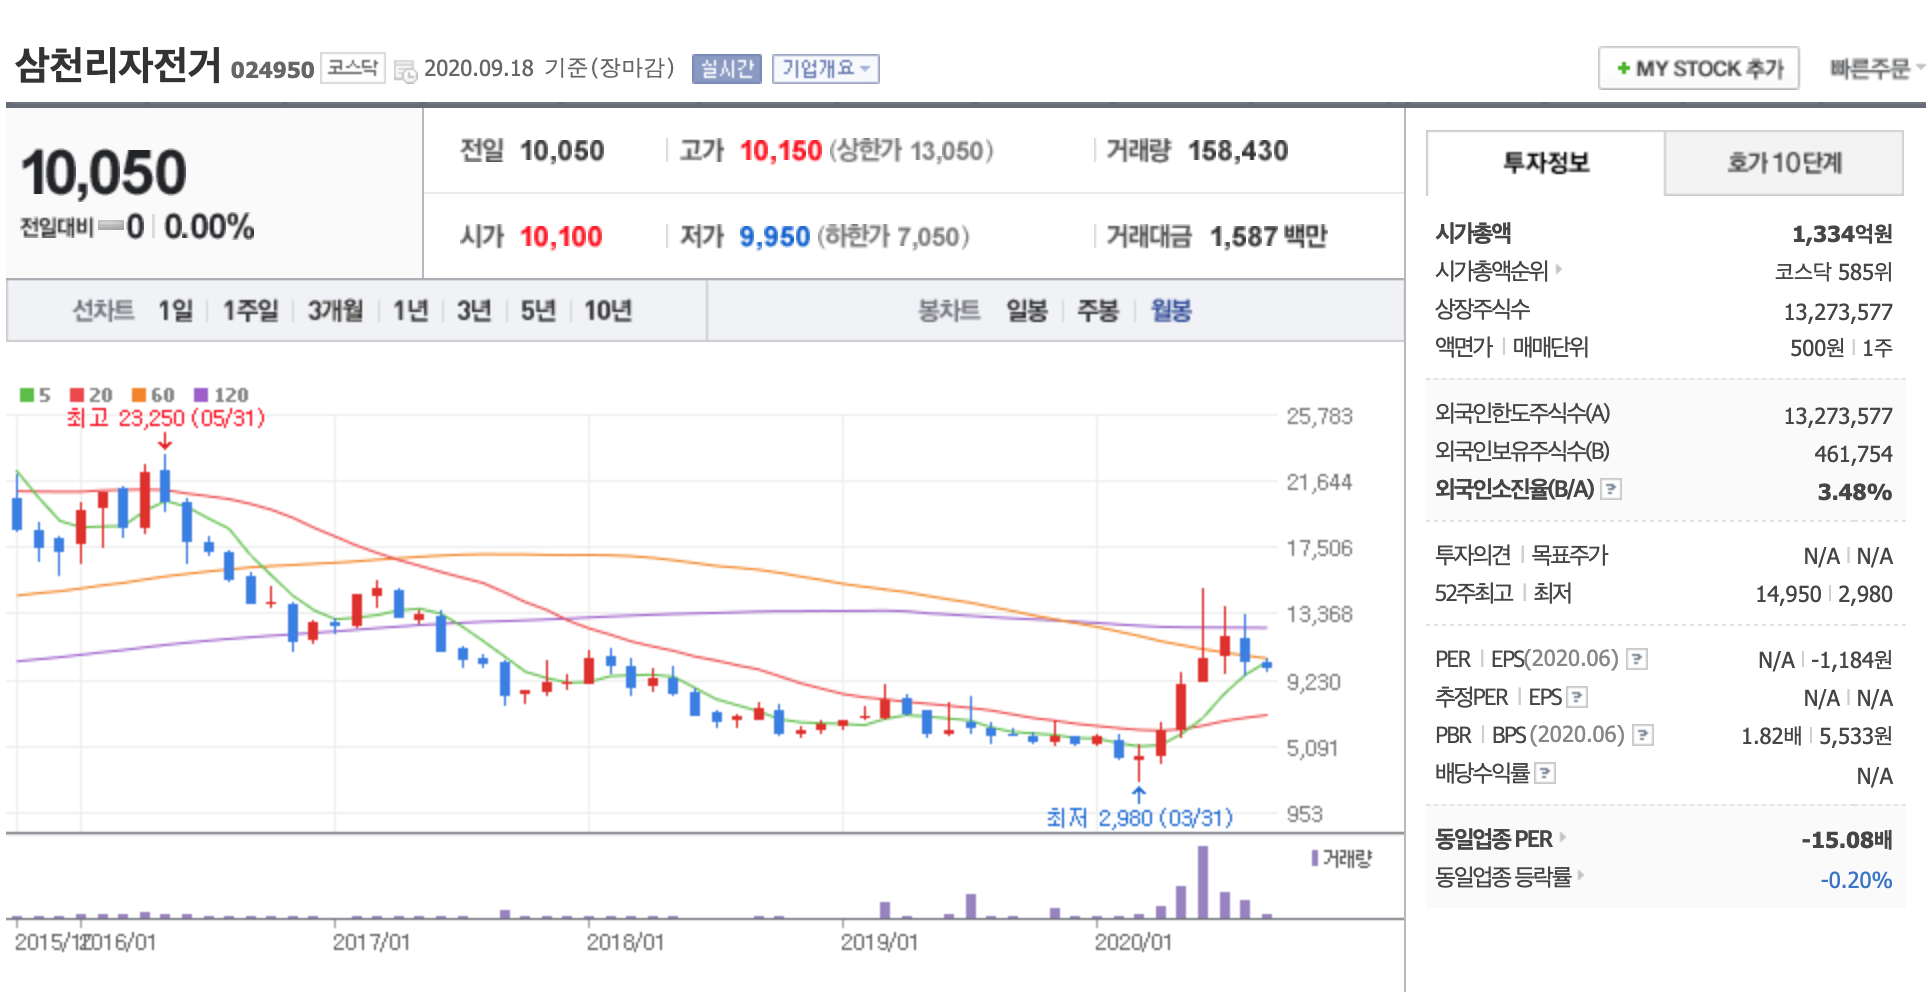The width and height of the screenshot is (1930, 992).
Task: Click 거래대금 value 1,587 백만
Action: 1269,237
